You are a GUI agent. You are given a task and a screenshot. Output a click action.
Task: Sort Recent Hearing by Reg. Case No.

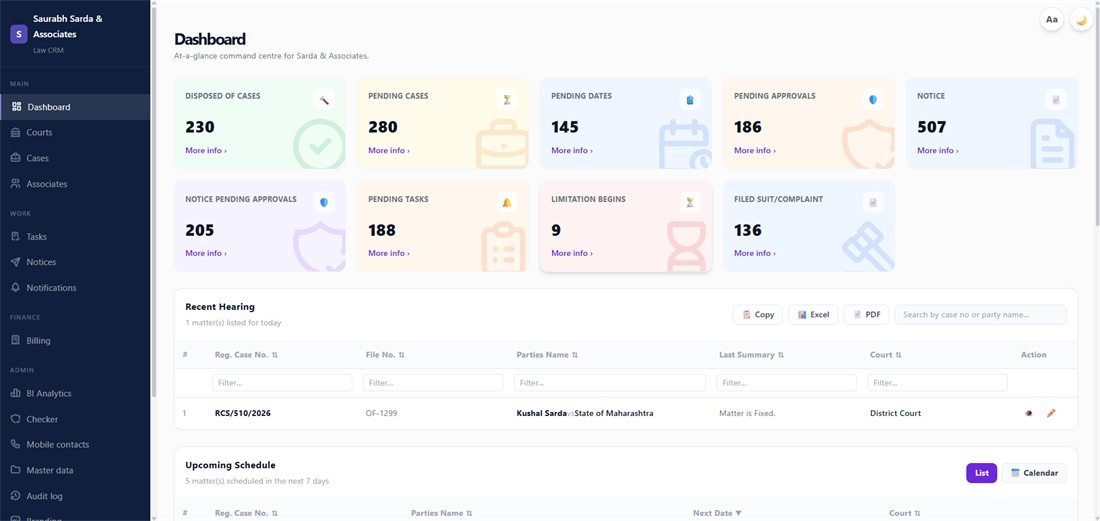[246, 355]
